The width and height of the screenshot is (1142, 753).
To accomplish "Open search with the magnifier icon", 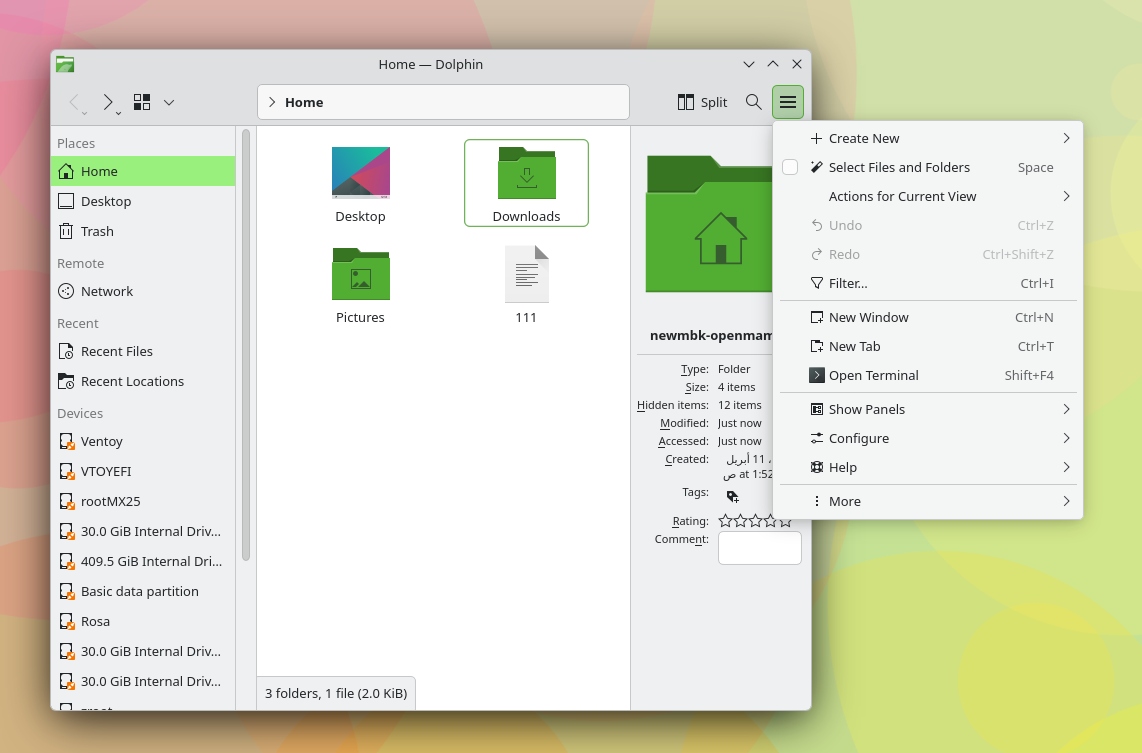I will [x=754, y=102].
